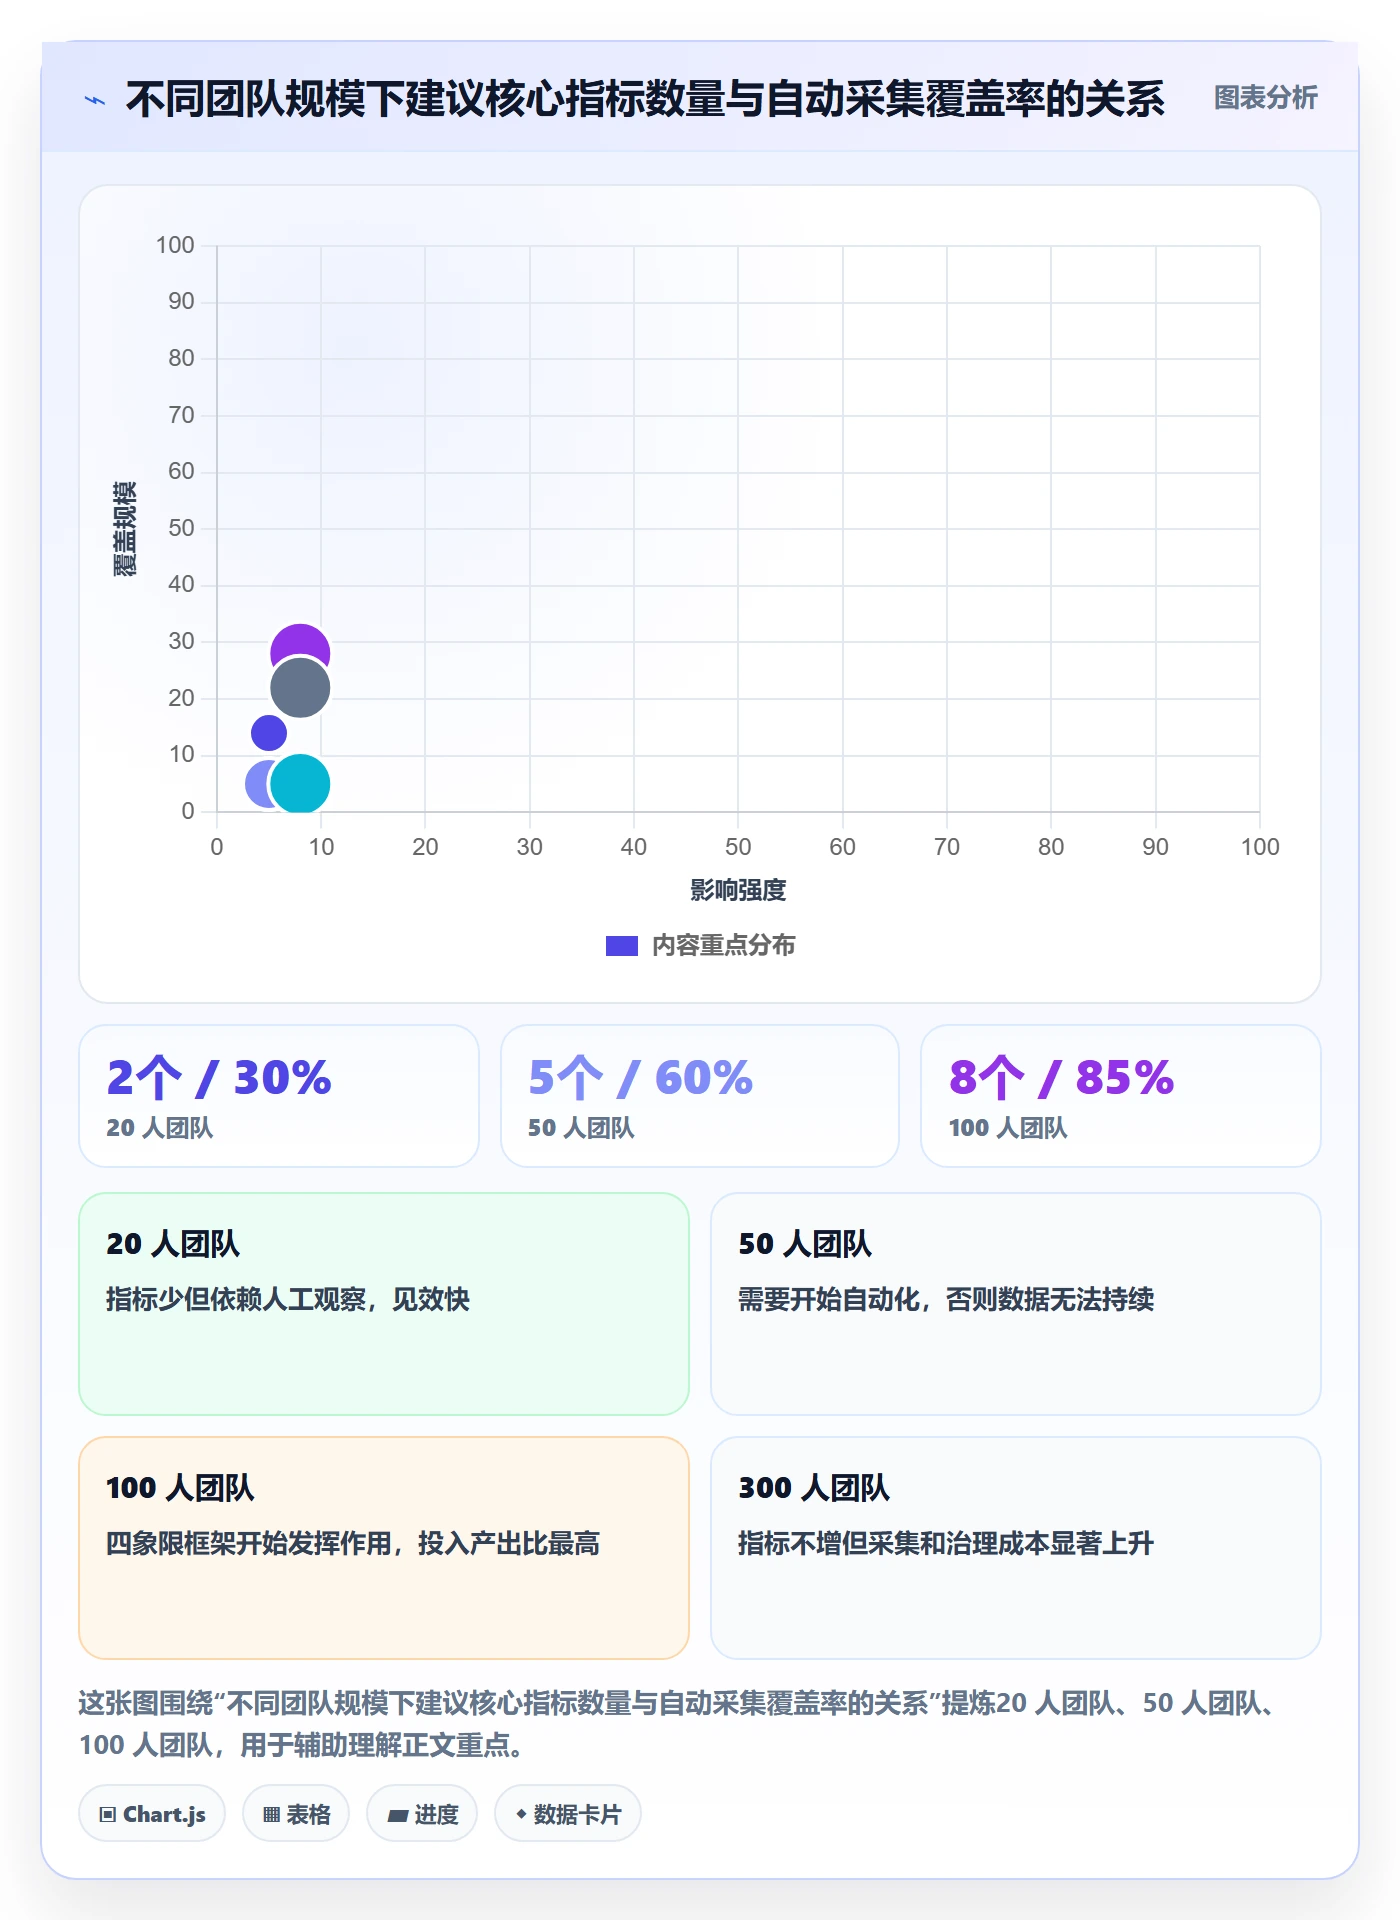Click the 5个 / 60% stat card
Image resolution: width=1400 pixels, height=1920 pixels.
[700, 1096]
